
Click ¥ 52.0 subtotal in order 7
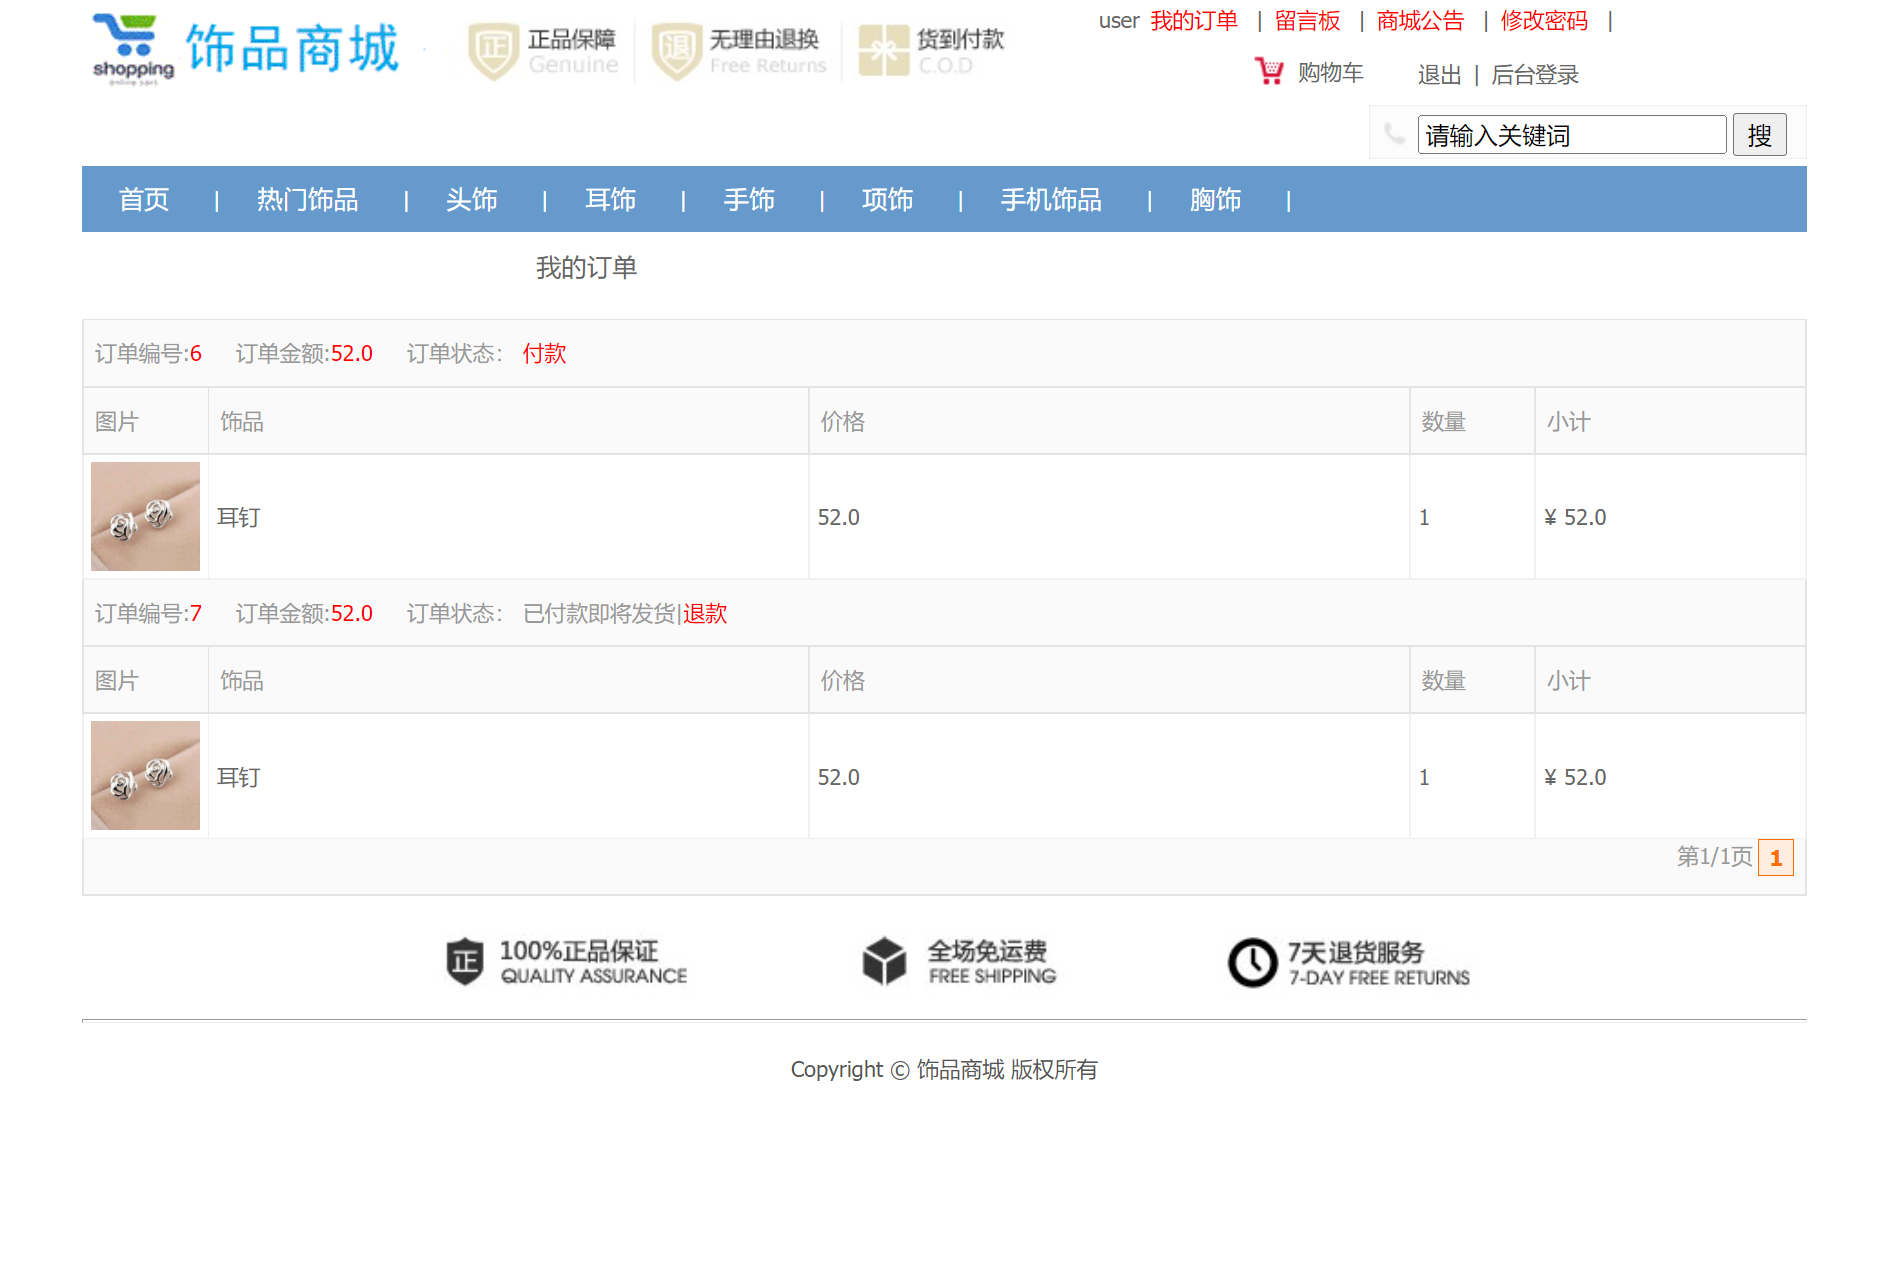[x=1575, y=778]
